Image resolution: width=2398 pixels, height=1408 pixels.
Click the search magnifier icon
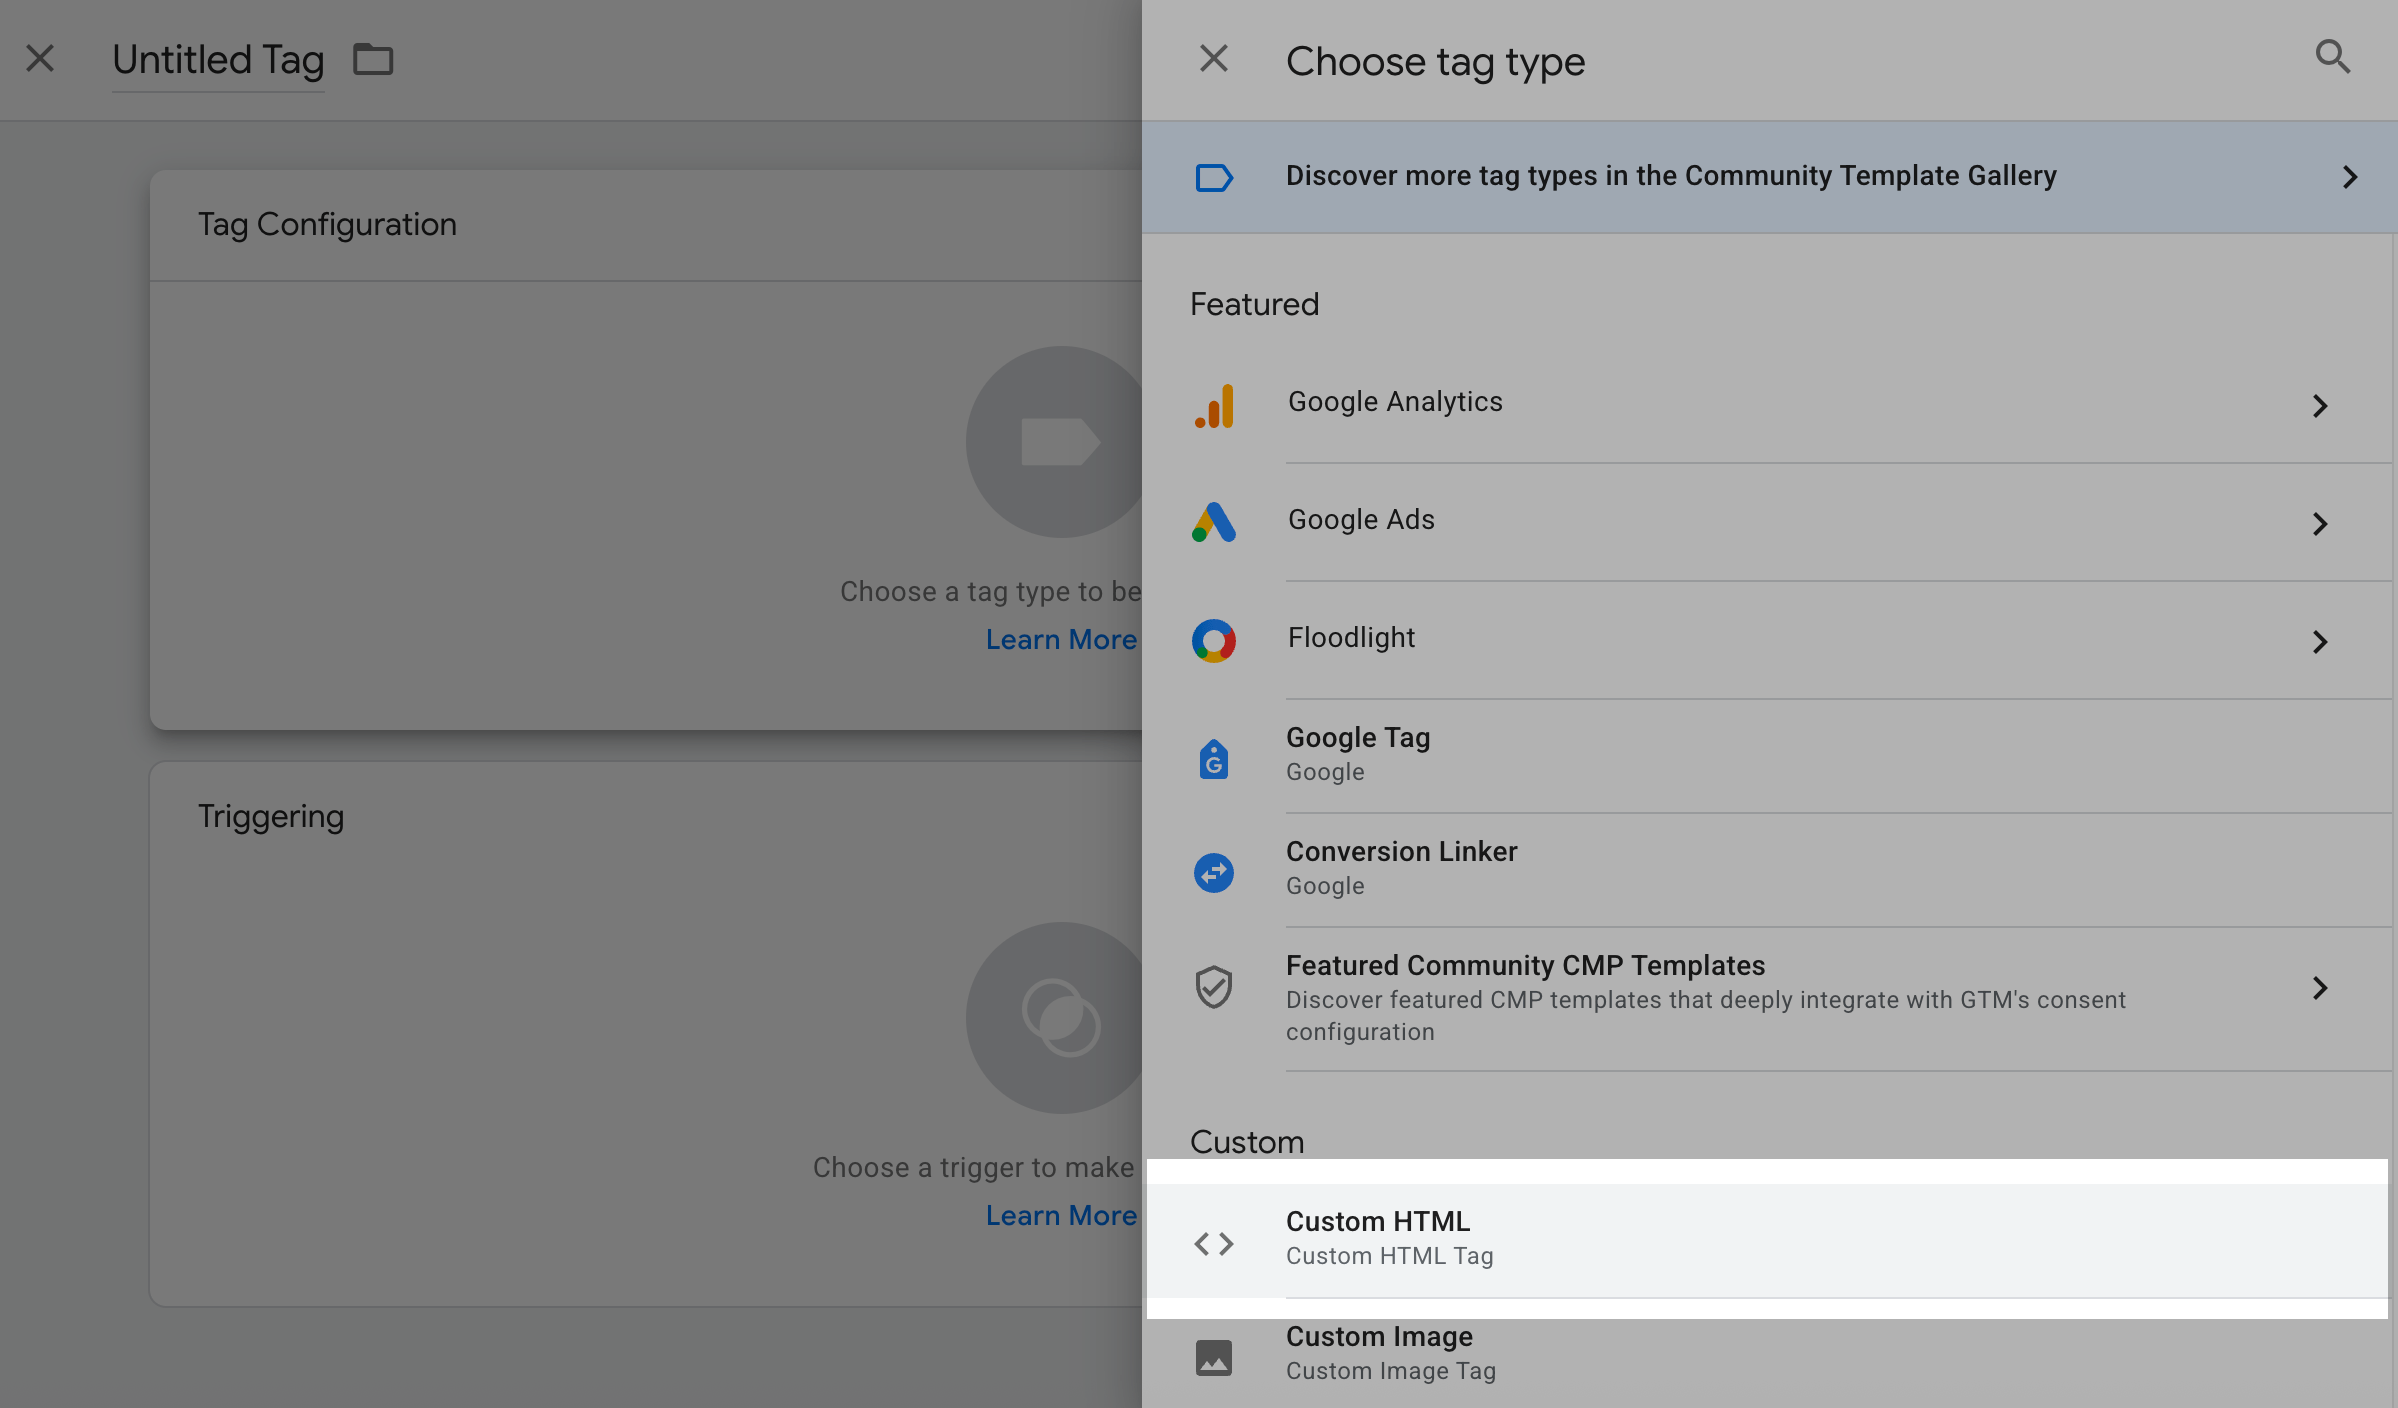point(2332,57)
